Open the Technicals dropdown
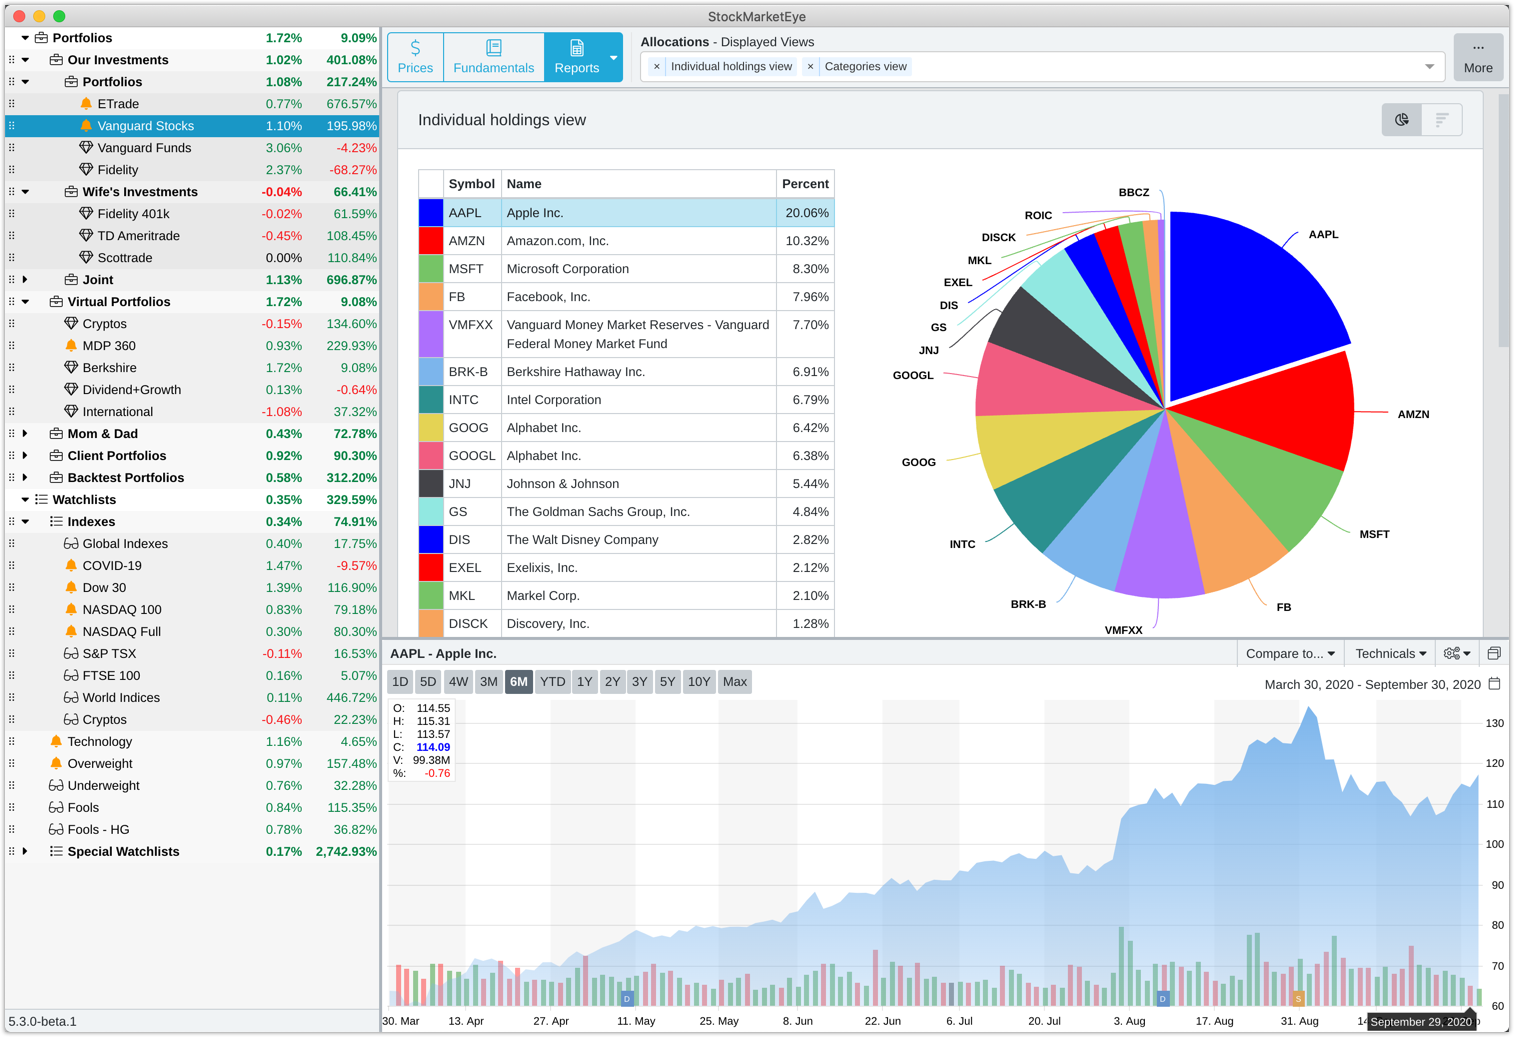Viewport: 1514px width, 1037px height. 1390,653
